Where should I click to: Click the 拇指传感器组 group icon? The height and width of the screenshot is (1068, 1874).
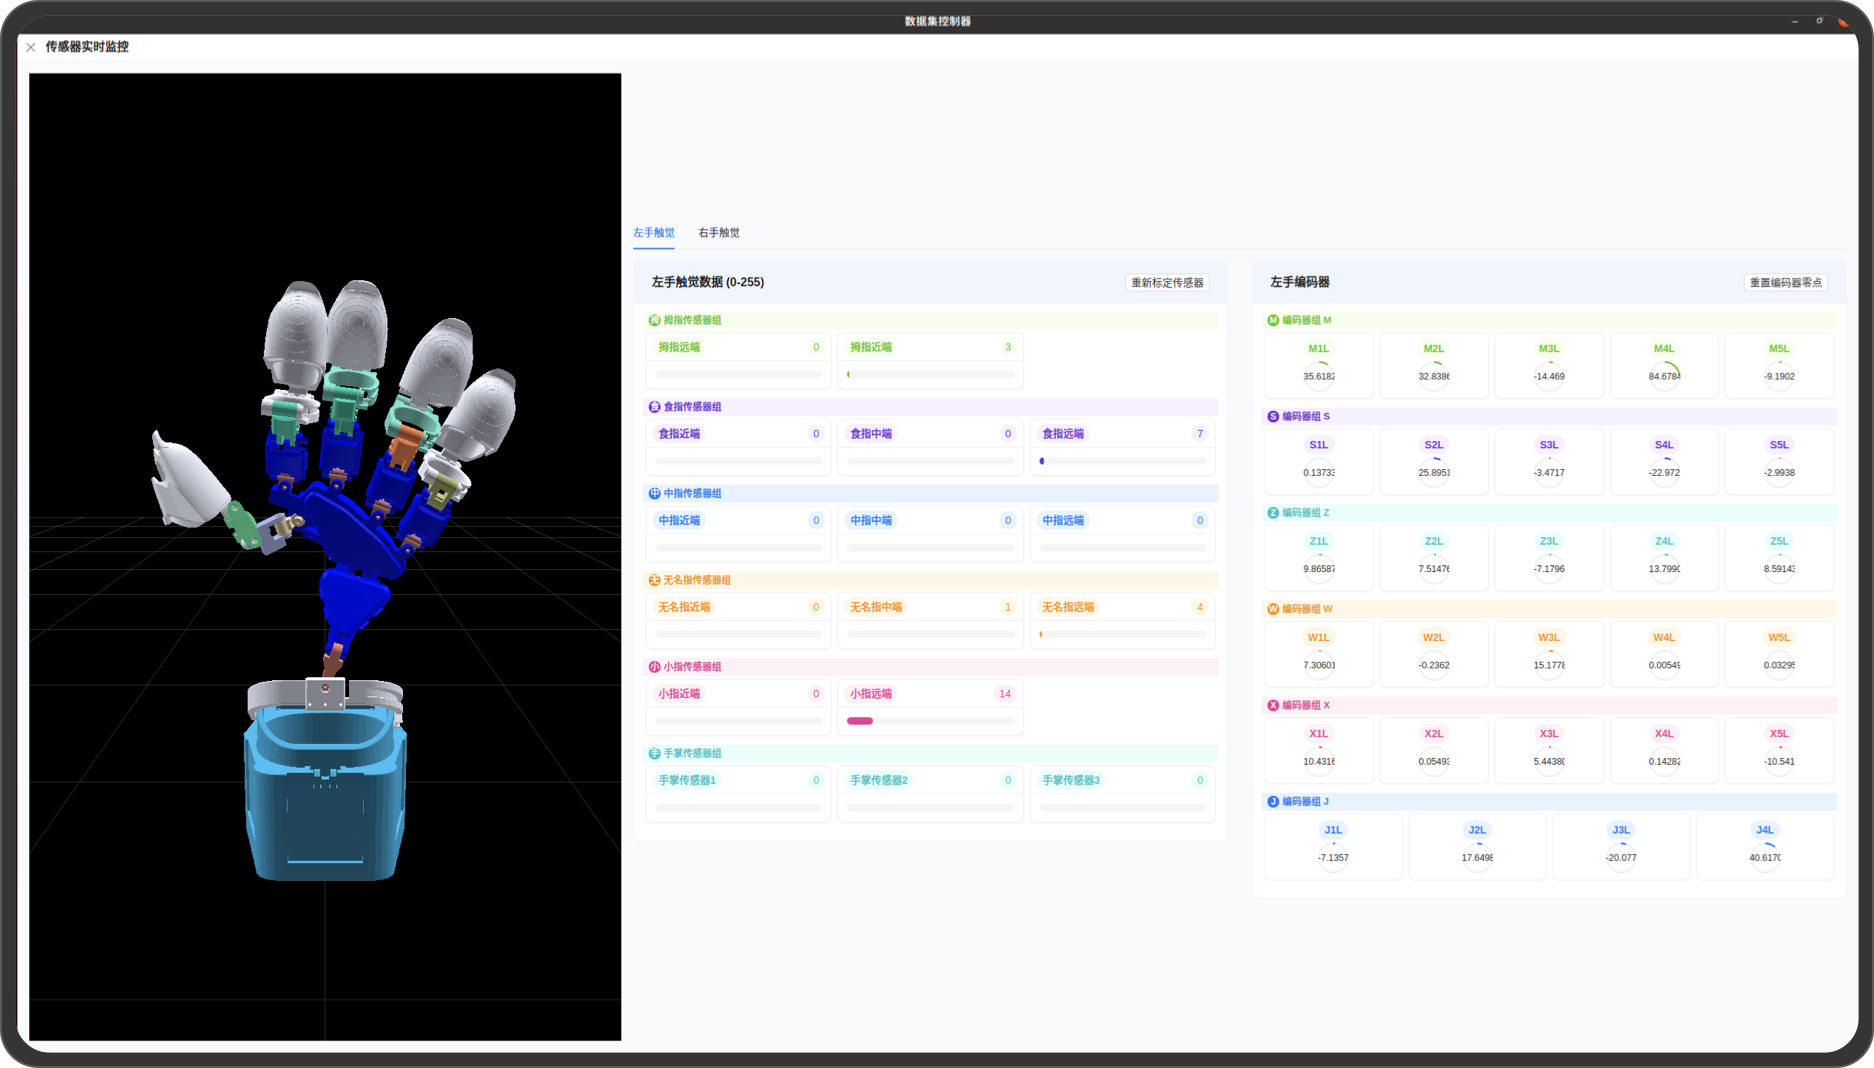click(x=654, y=320)
